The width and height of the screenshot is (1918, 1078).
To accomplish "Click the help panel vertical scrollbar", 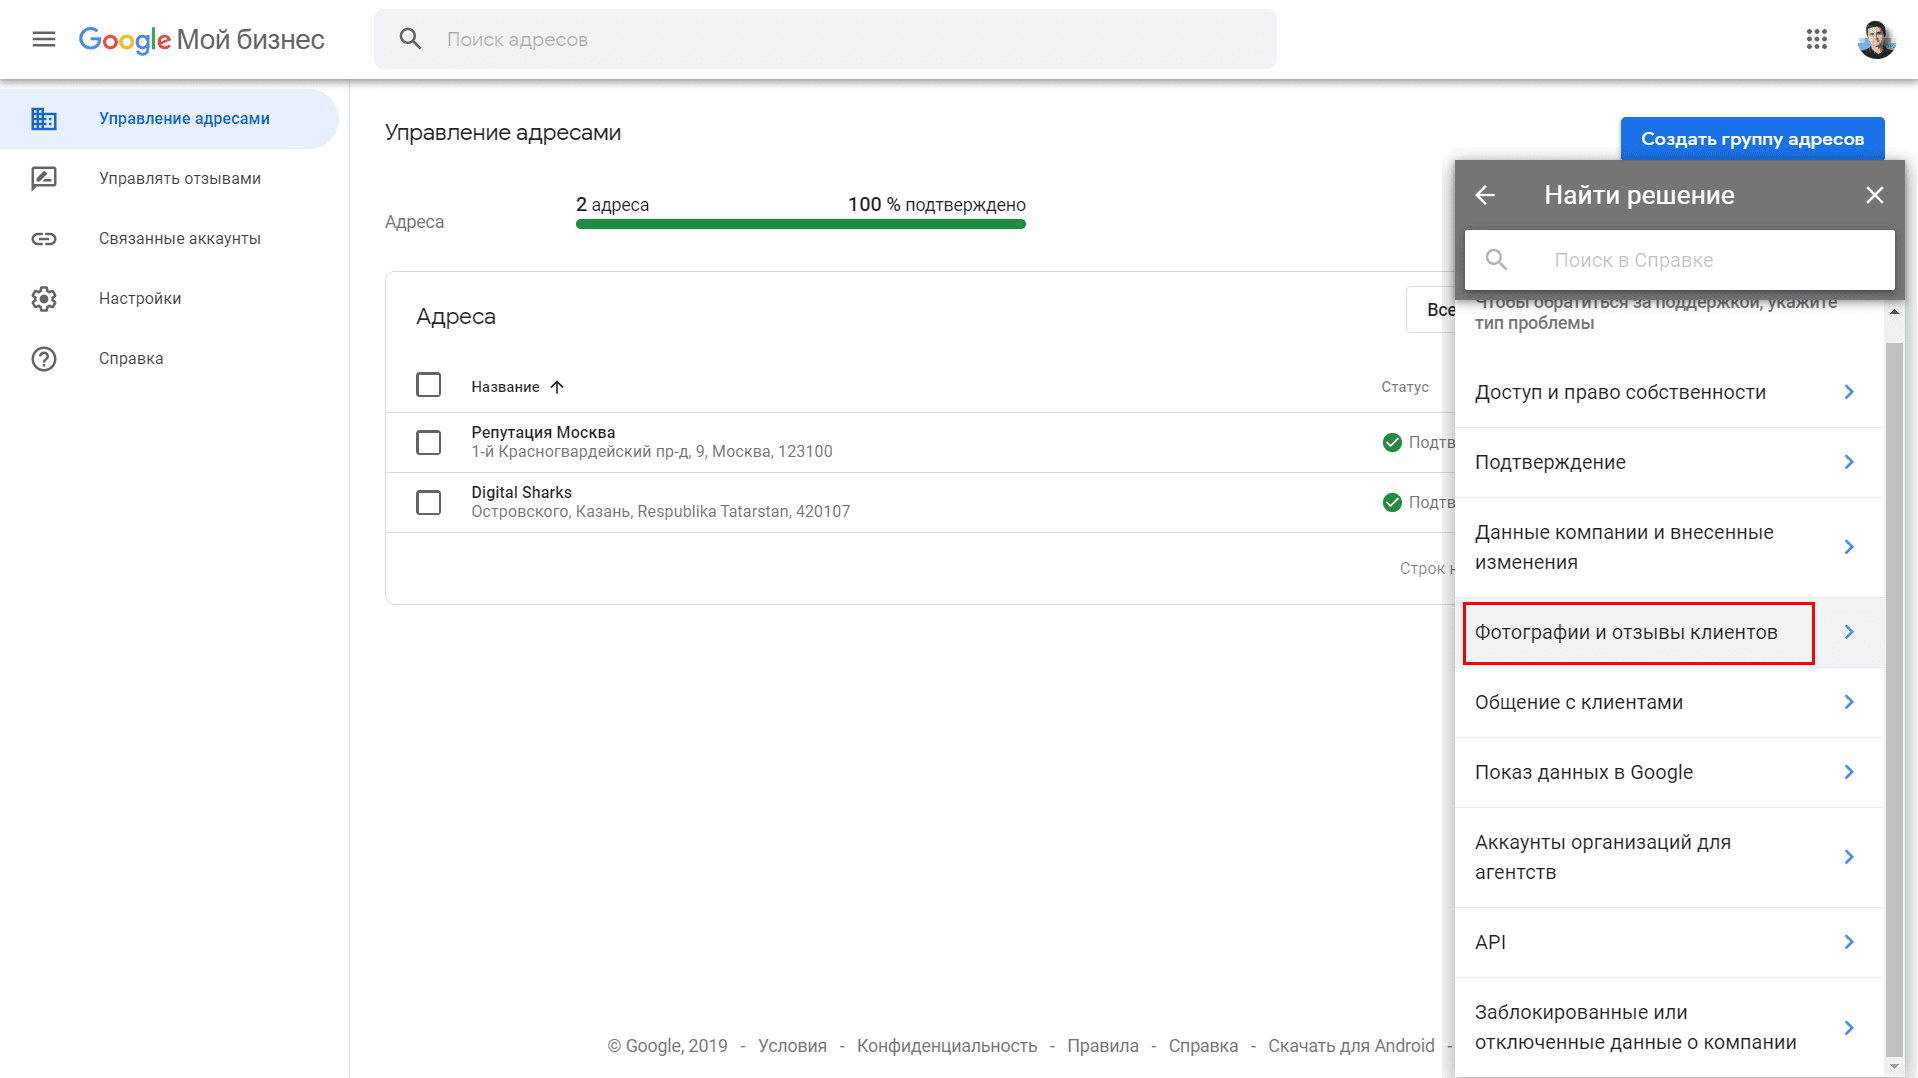I will point(1894,698).
